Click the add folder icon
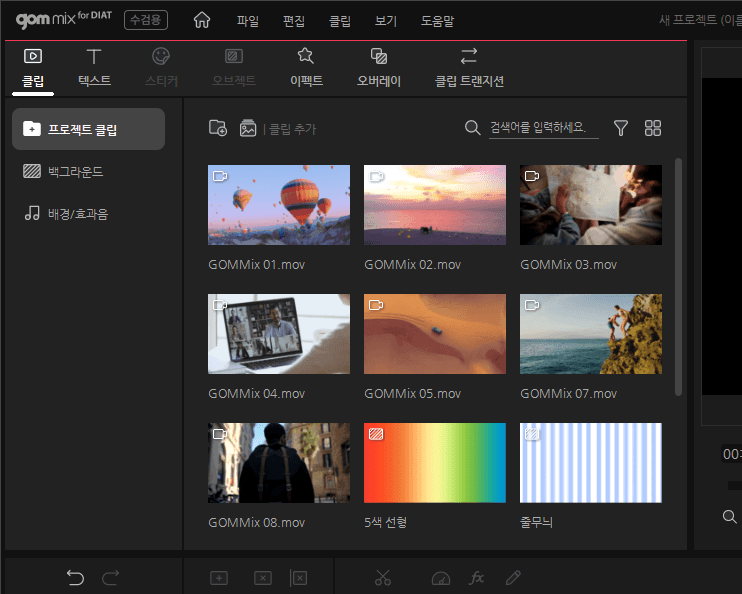 click(217, 128)
